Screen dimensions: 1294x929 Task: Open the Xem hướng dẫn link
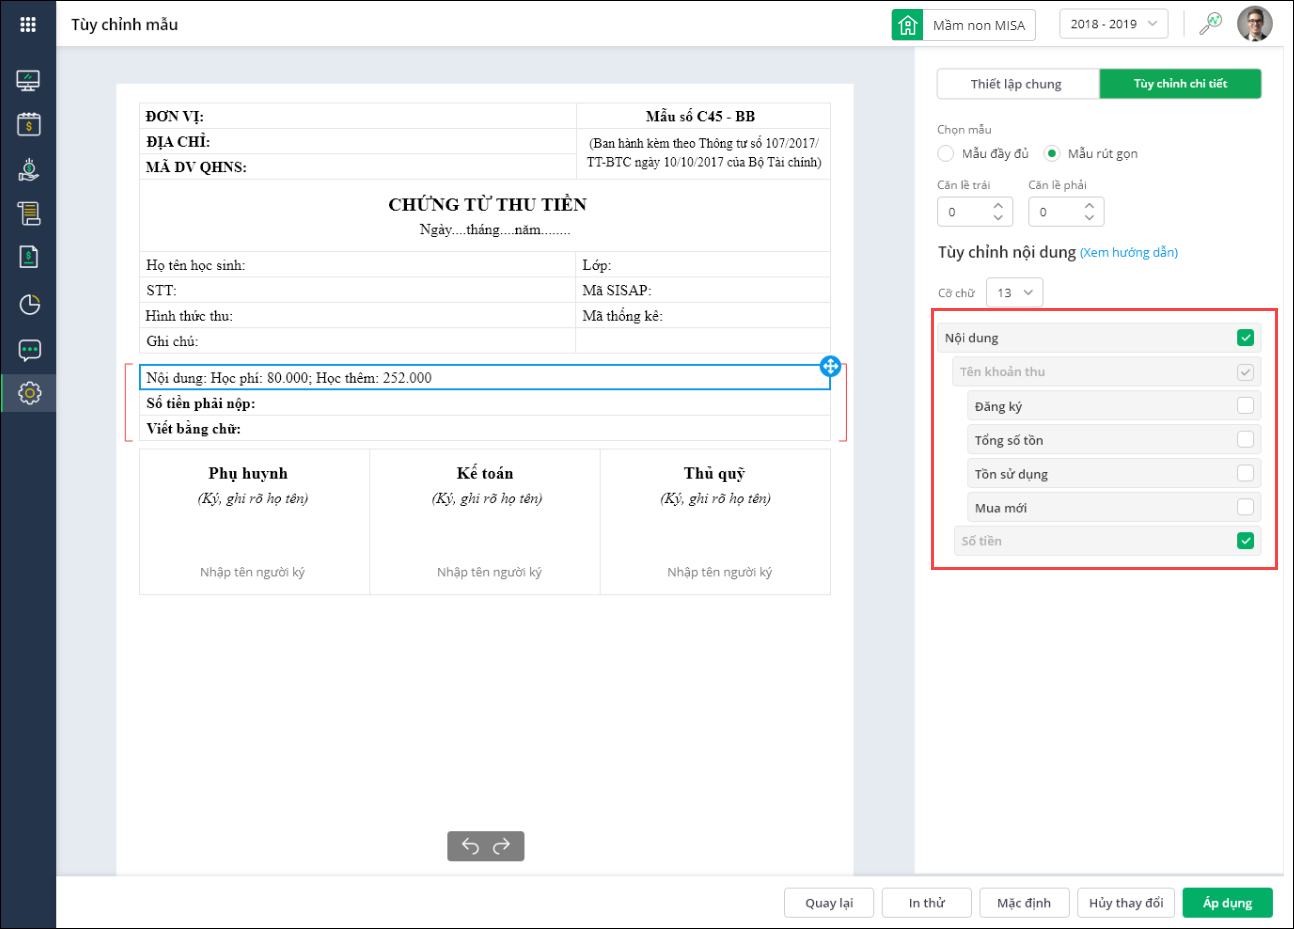pos(1129,253)
